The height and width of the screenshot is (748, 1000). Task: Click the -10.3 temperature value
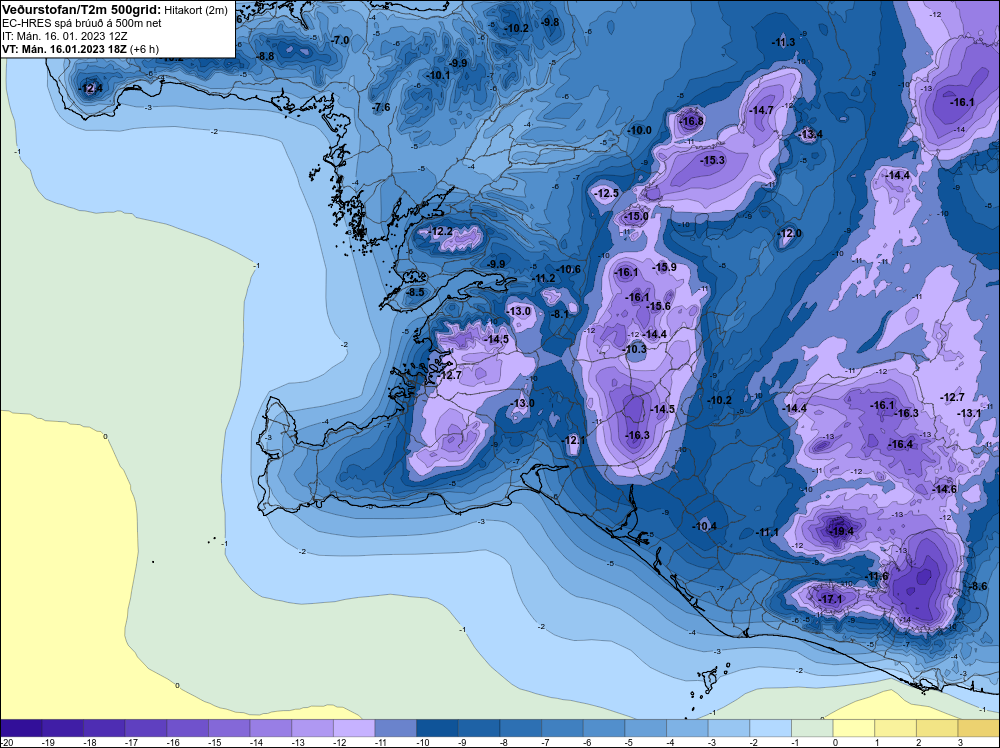click(x=635, y=349)
